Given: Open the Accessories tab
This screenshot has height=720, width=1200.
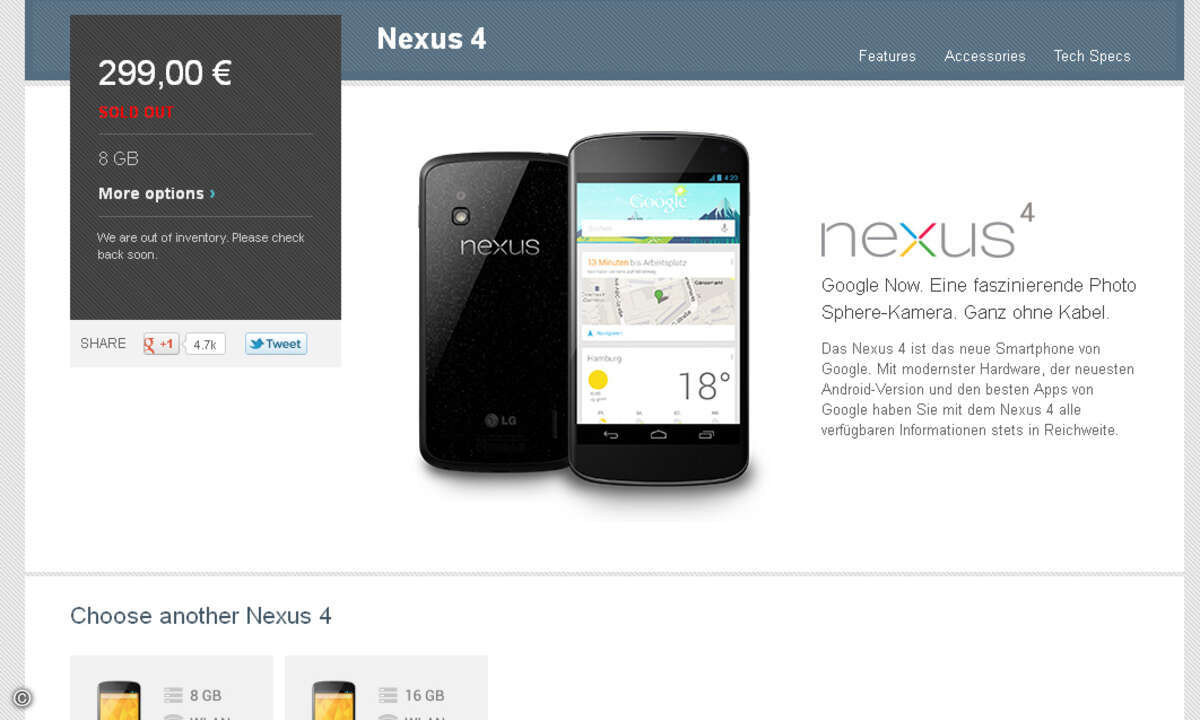Looking at the screenshot, I should coord(985,56).
